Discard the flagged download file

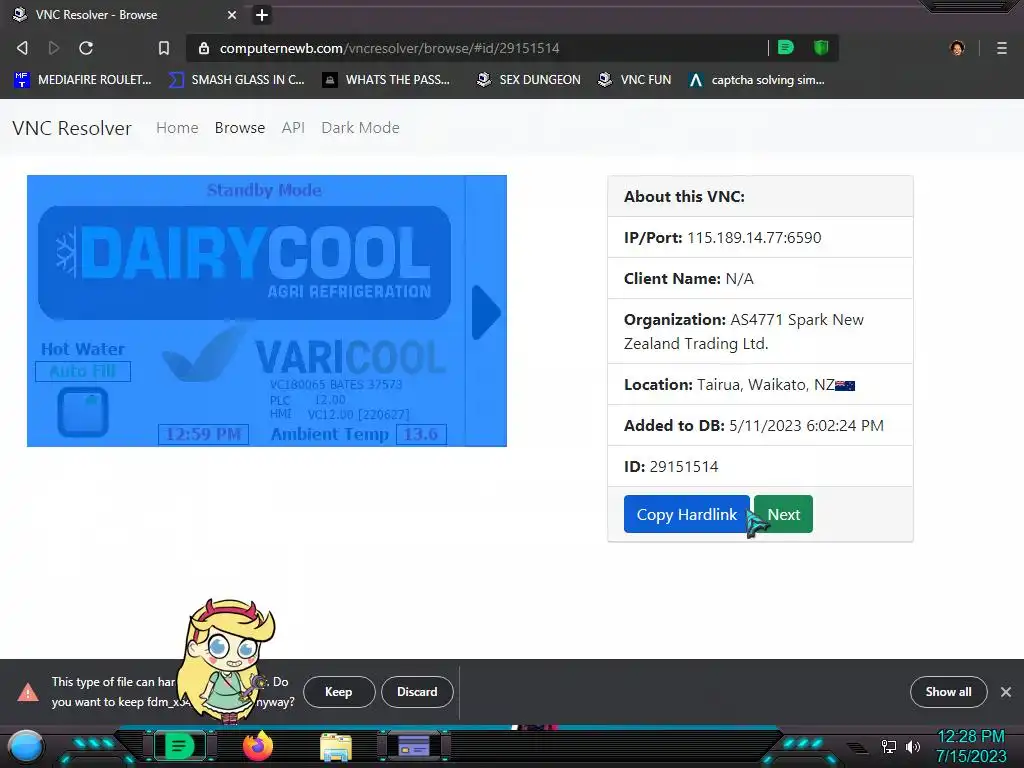417,692
